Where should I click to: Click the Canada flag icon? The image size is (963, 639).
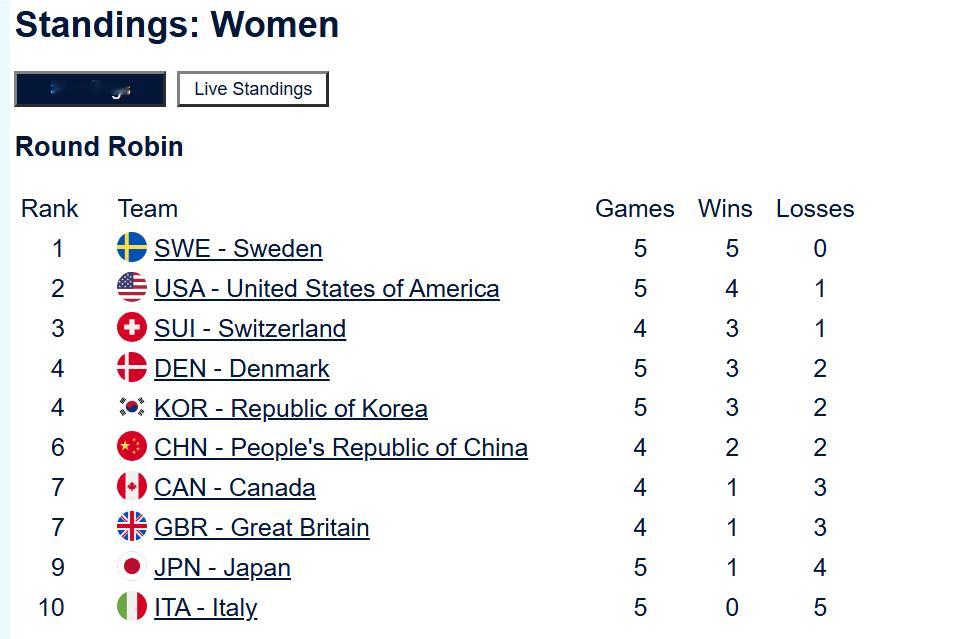click(132, 487)
